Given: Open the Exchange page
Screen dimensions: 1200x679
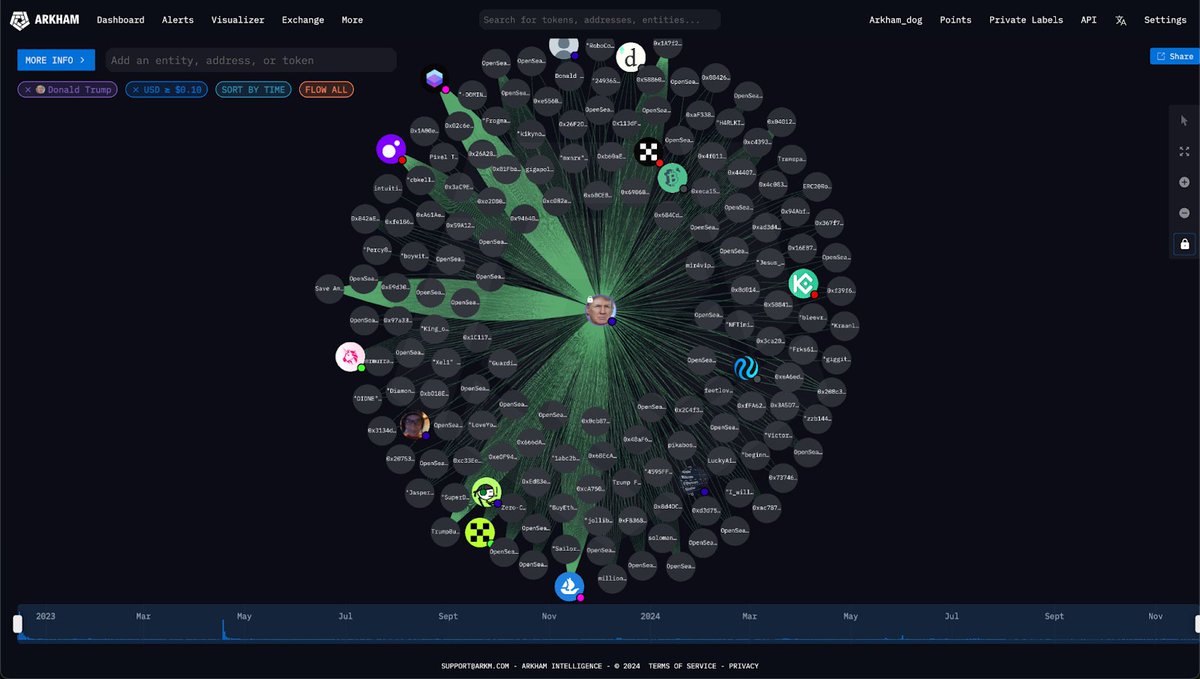Looking at the screenshot, I should (x=303, y=20).
